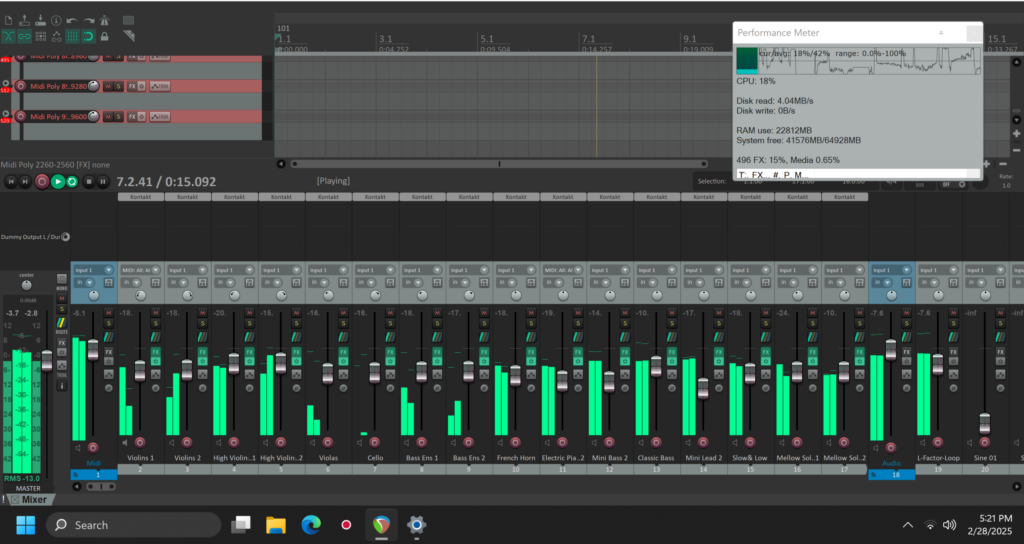Click TRIM envelope button on Midi Poly 9..9600

click(x=160, y=116)
